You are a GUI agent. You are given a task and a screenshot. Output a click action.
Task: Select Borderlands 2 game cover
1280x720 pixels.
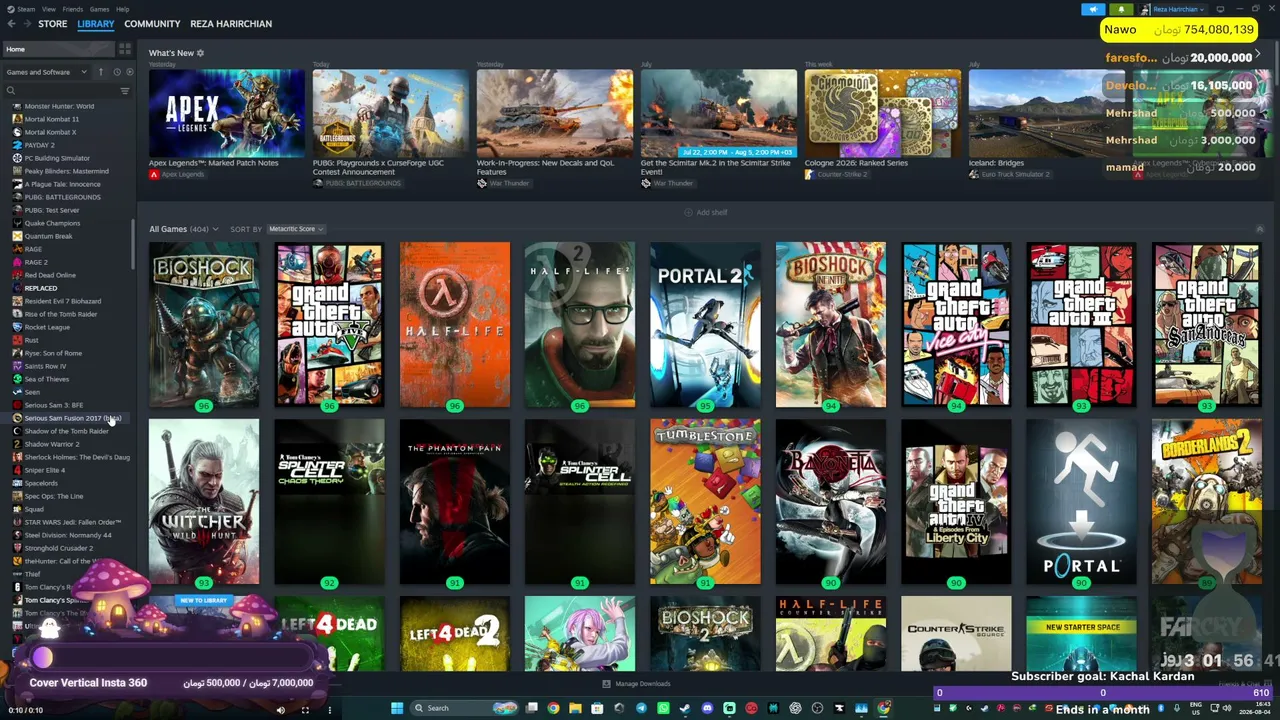coord(1206,502)
